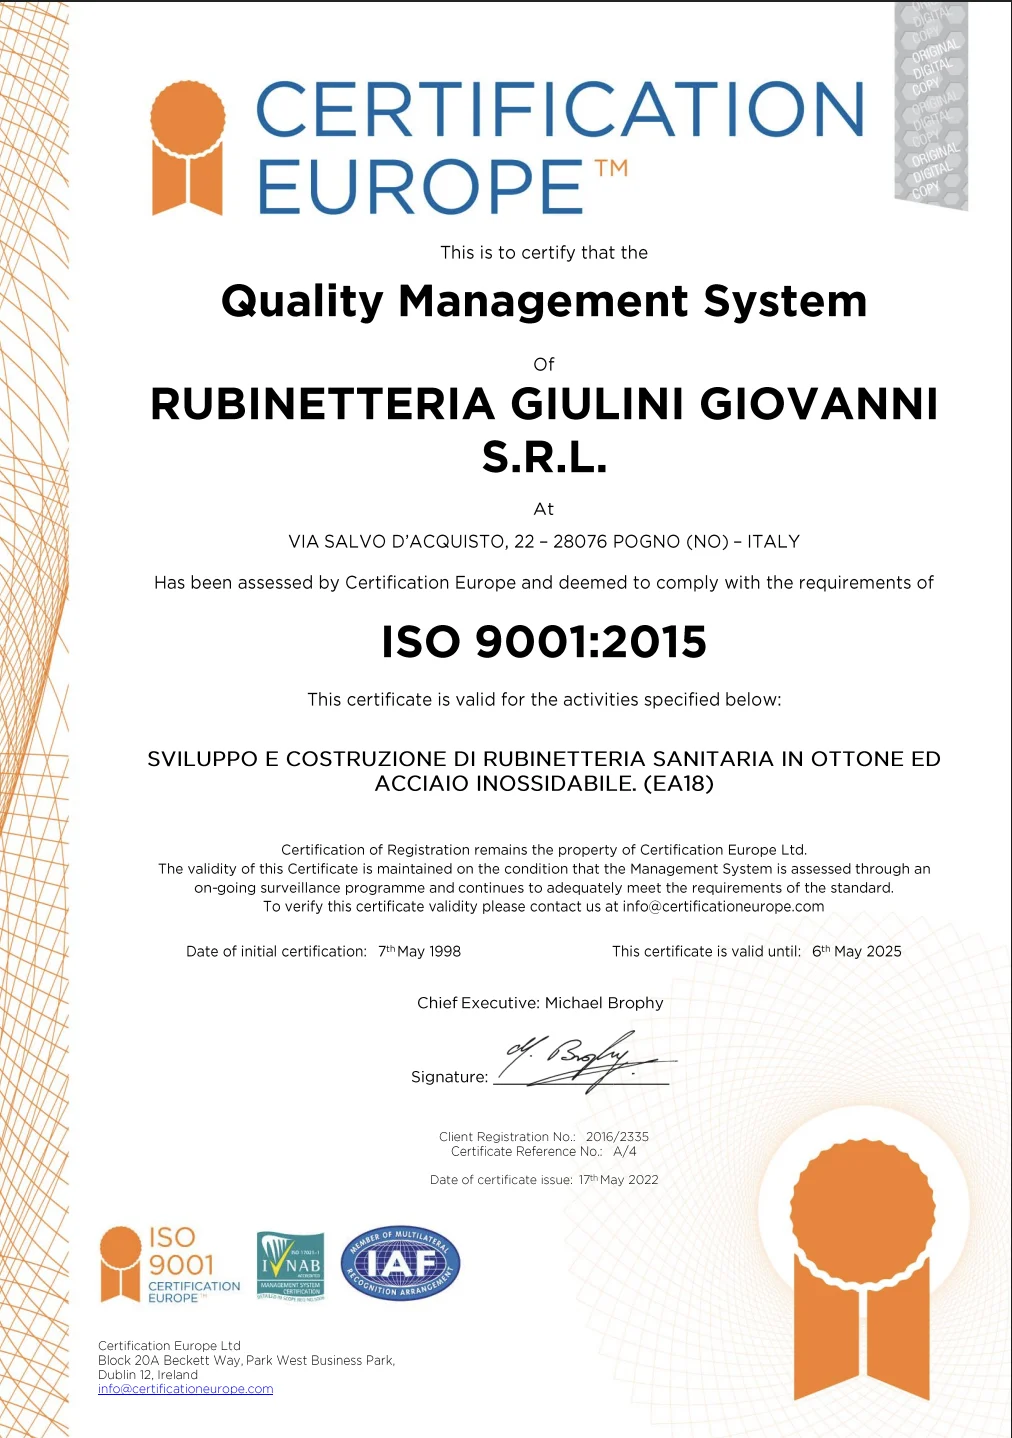Viewport: 1012px width, 1438px height.
Task: Click 'This certificate is valid for the activities' line
Action: pyautogui.click(x=544, y=700)
